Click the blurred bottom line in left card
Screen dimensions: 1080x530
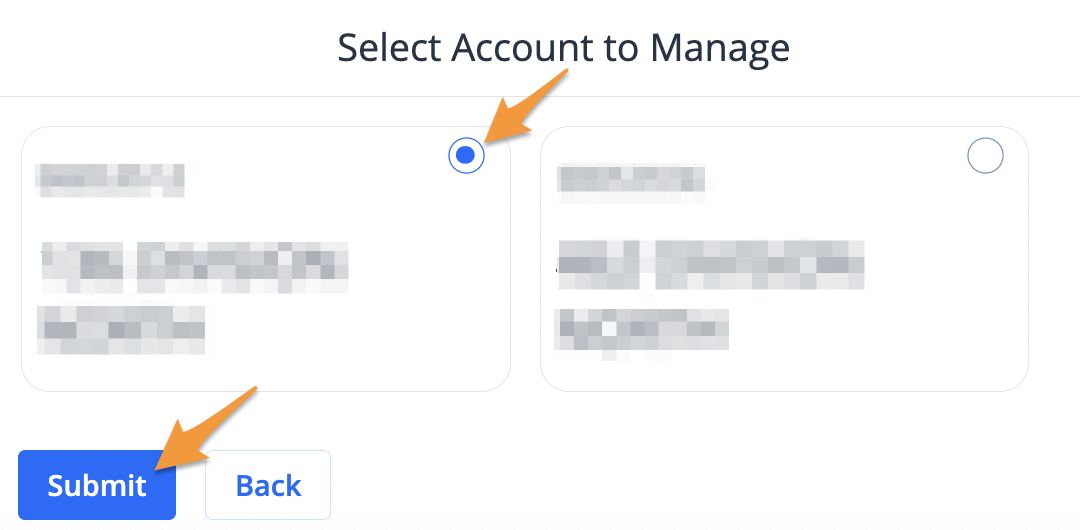coord(121,329)
